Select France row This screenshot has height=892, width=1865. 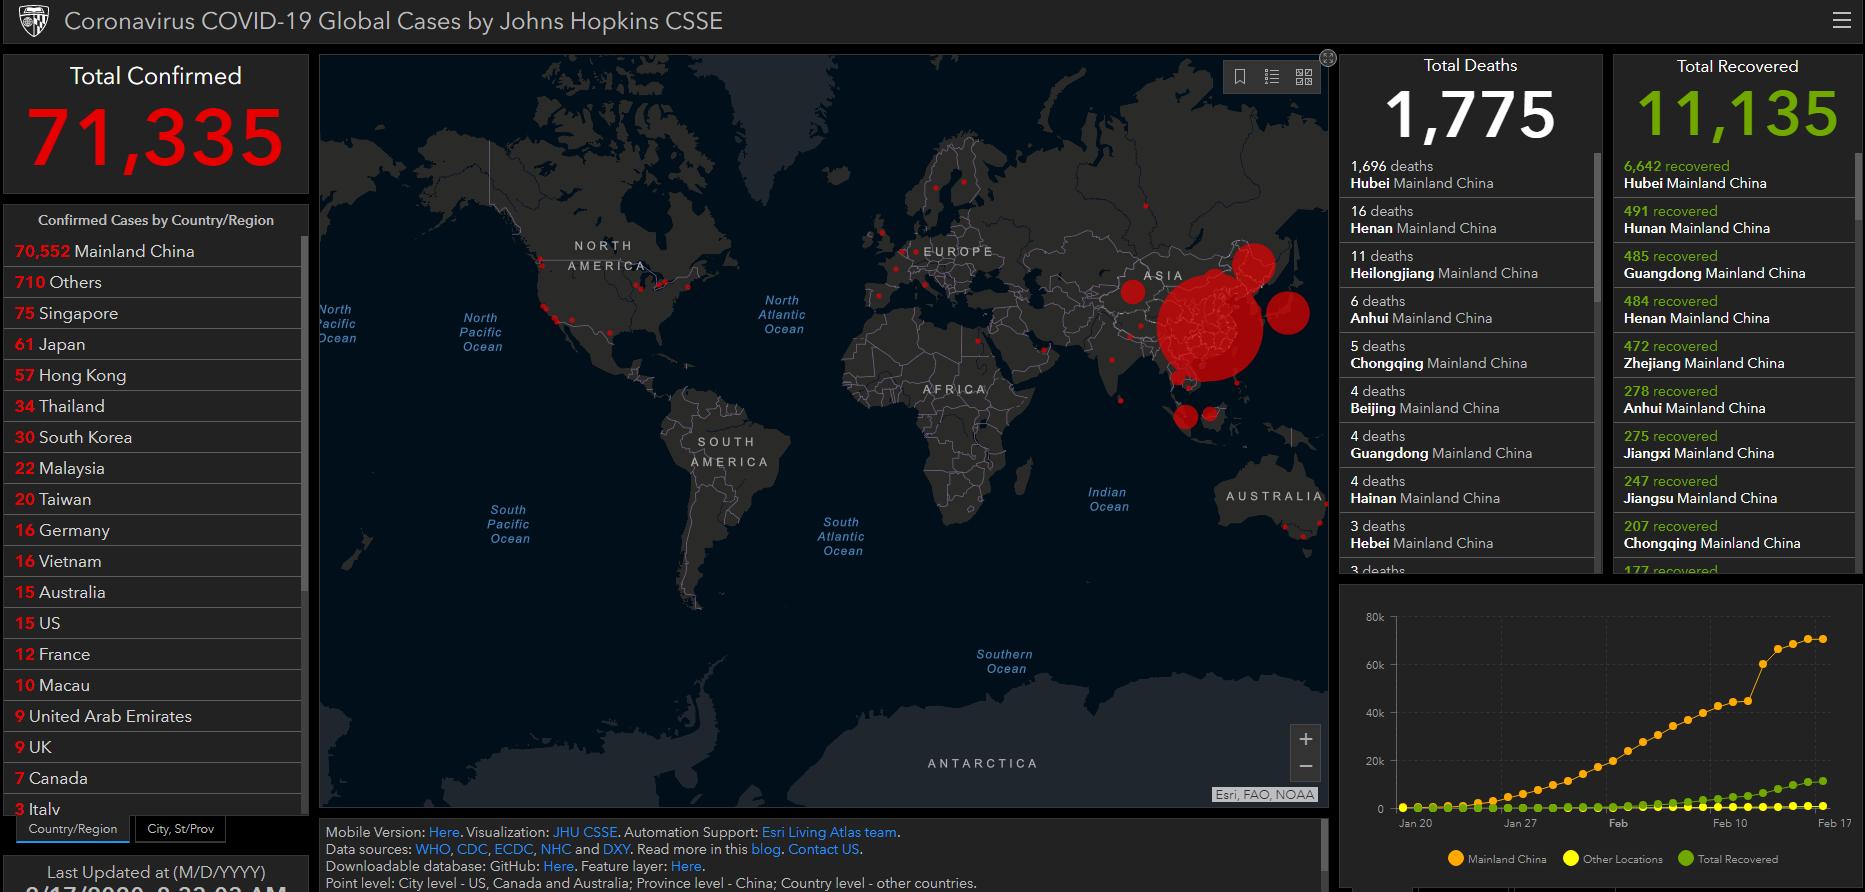pyautogui.click(x=152, y=654)
